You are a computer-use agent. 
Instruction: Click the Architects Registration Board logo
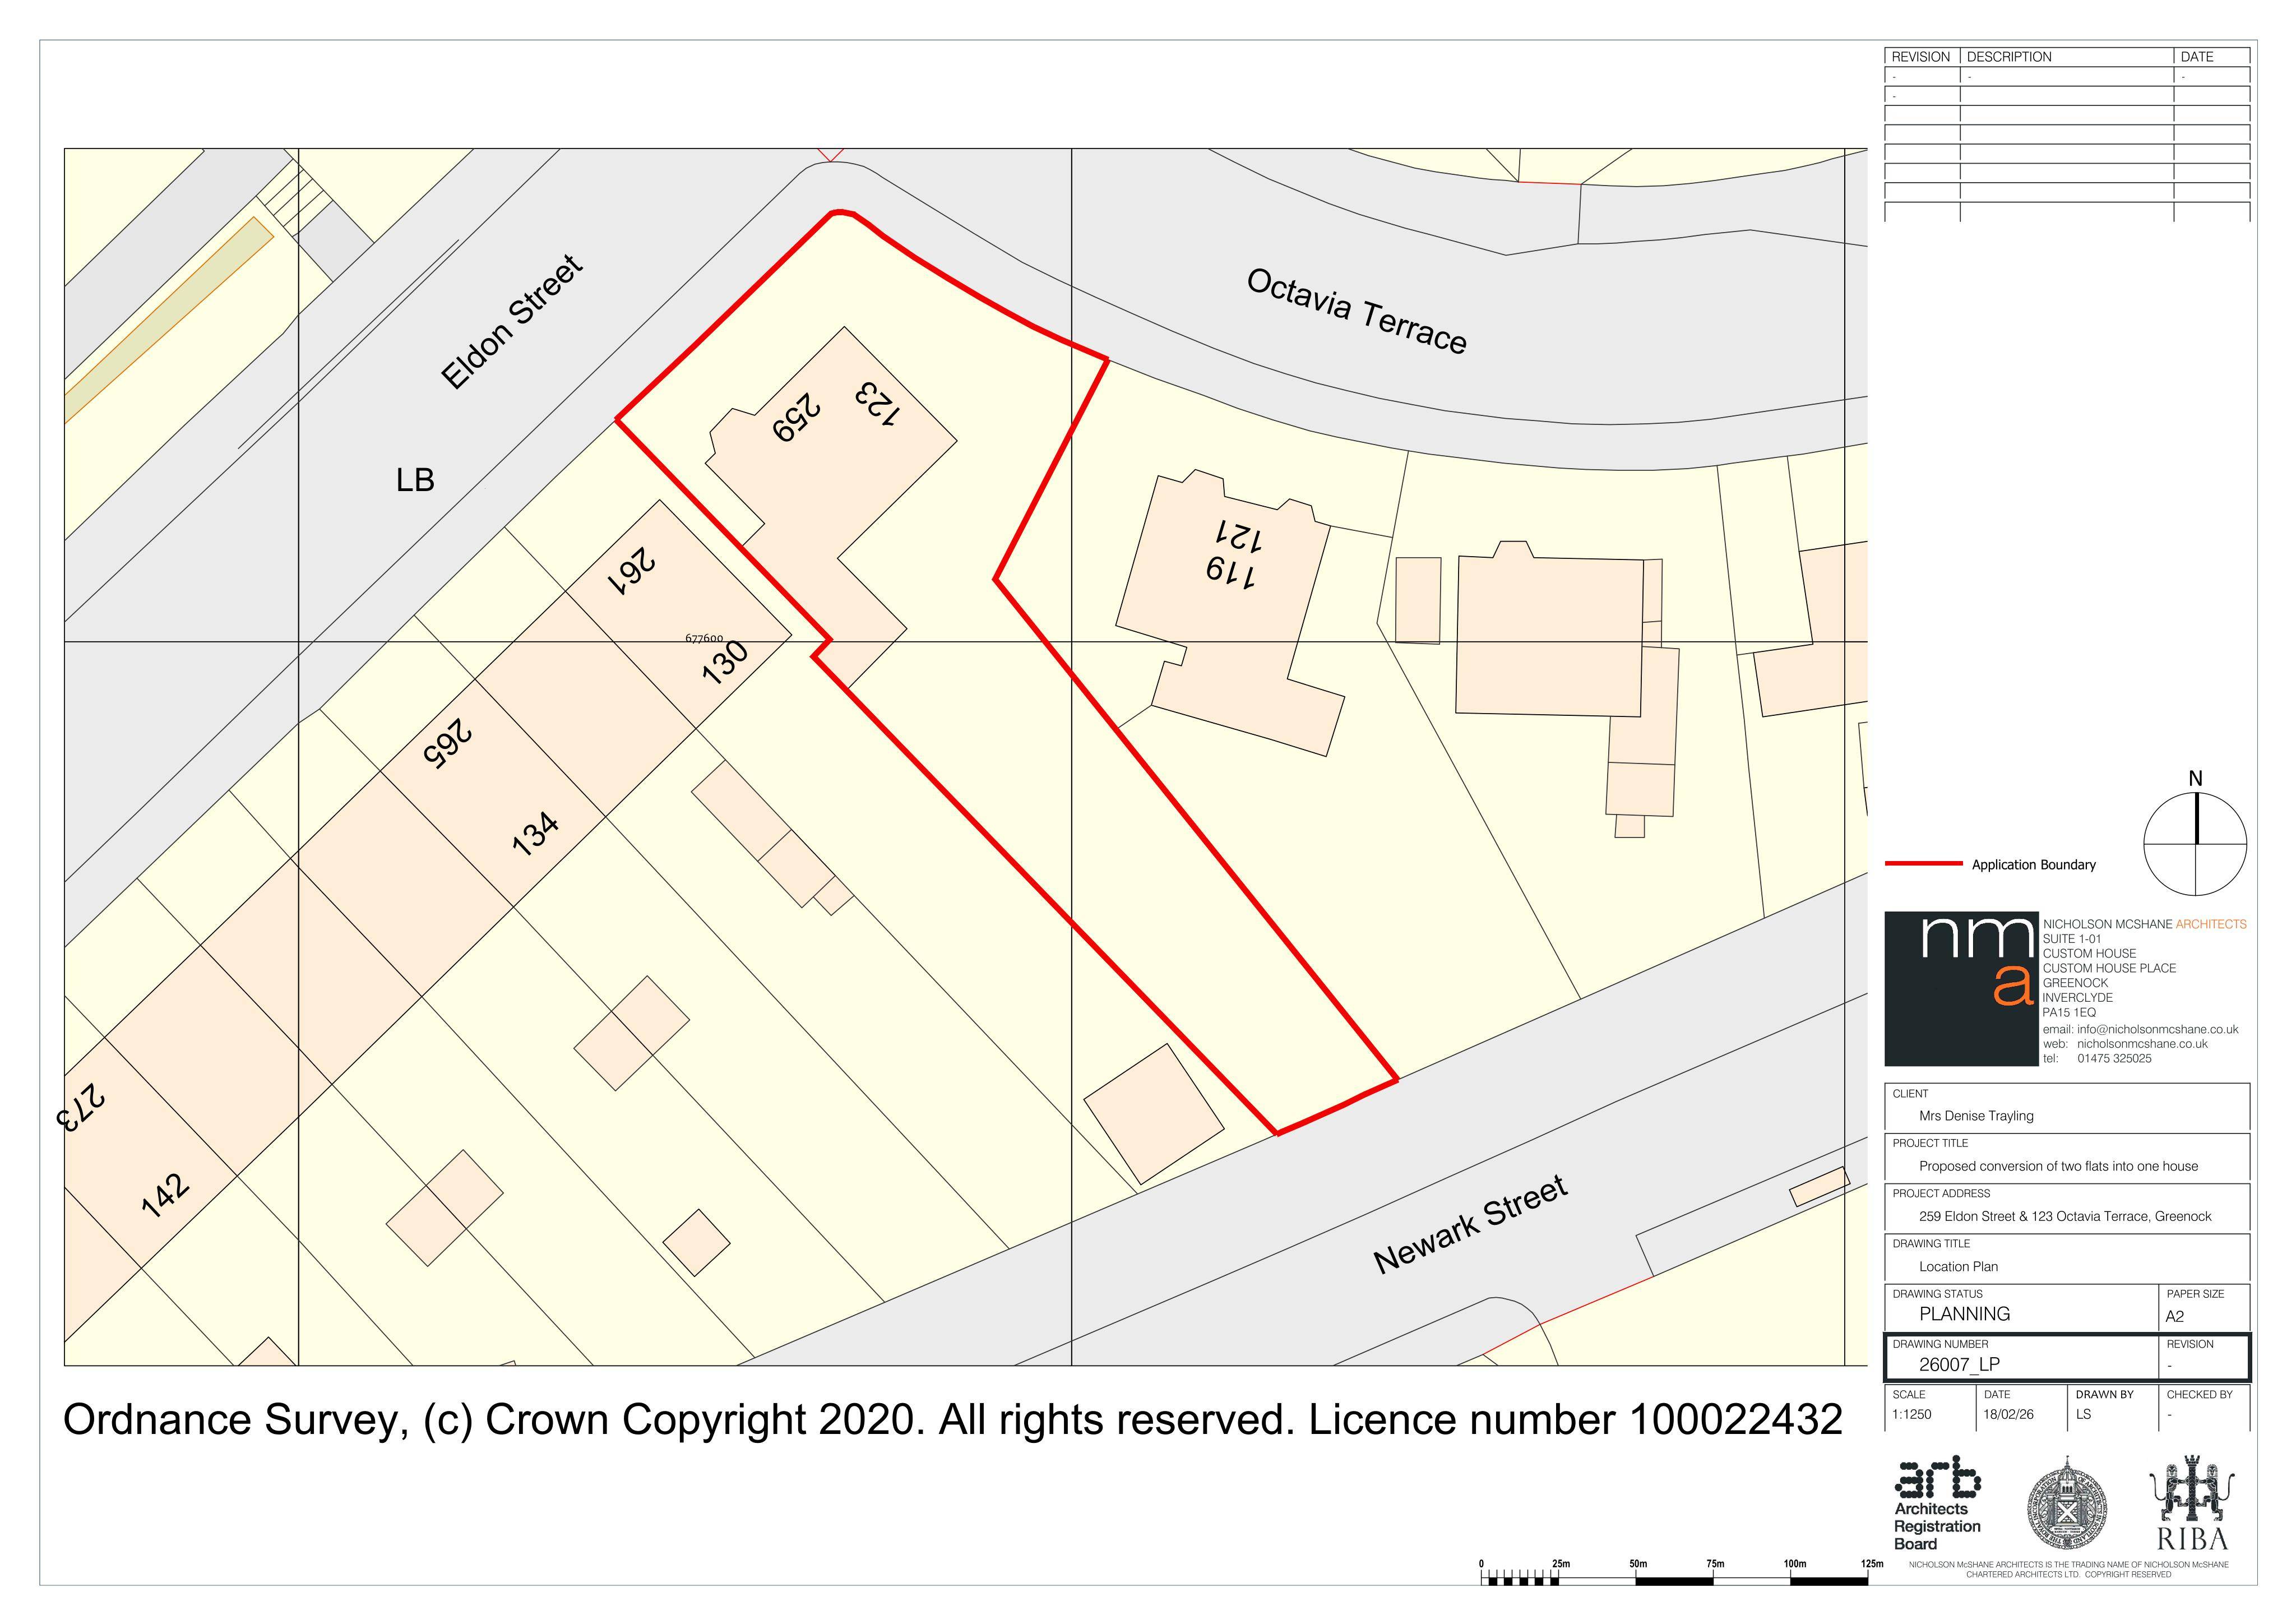point(1937,1503)
